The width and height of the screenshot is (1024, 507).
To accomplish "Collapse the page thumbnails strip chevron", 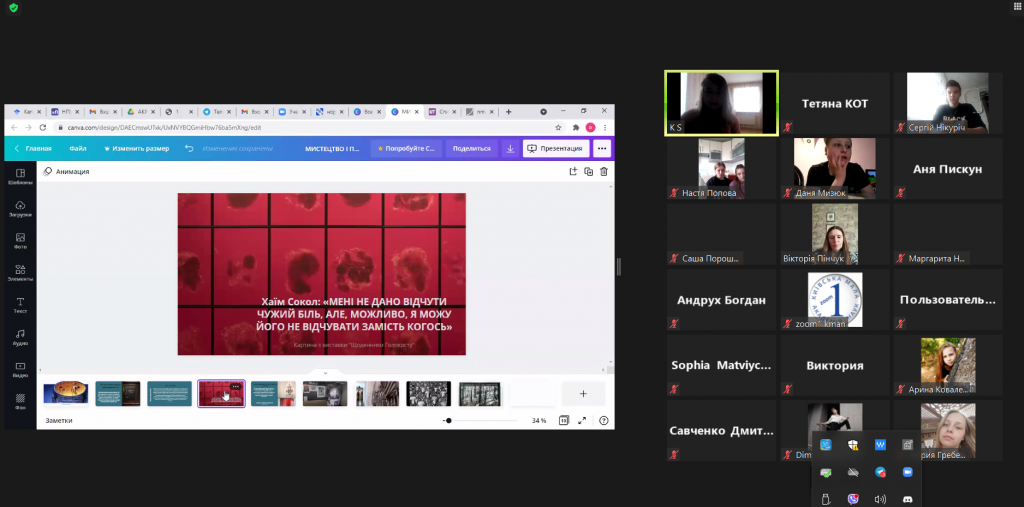I will coord(325,373).
